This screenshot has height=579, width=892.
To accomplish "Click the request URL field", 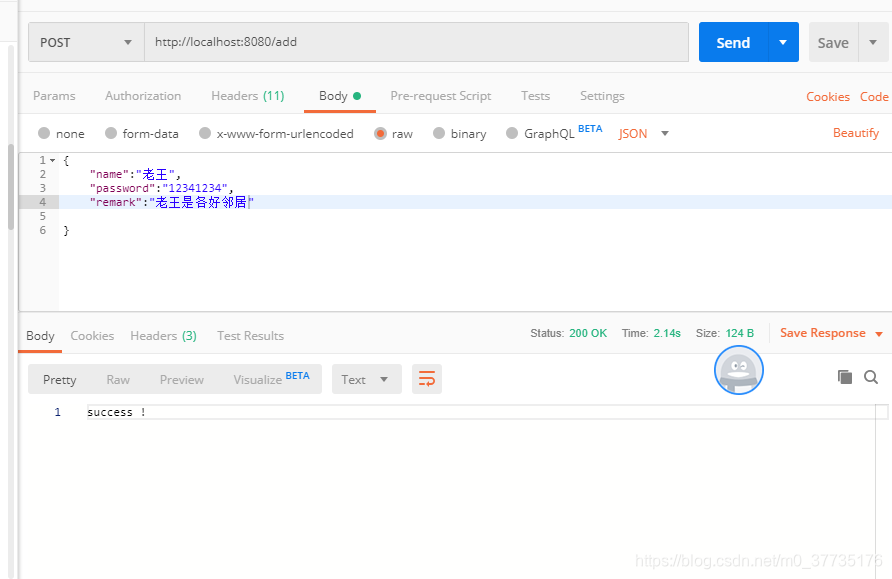I will coord(416,42).
